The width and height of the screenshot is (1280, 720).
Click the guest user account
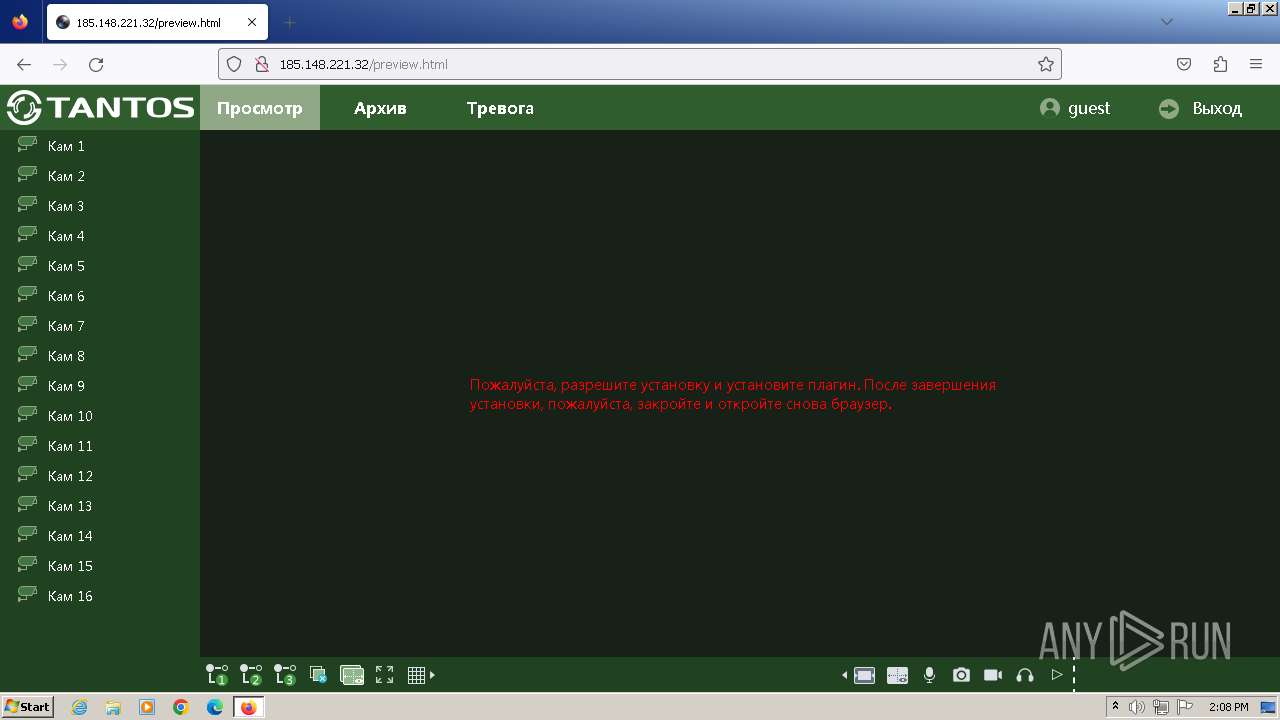tap(1075, 108)
